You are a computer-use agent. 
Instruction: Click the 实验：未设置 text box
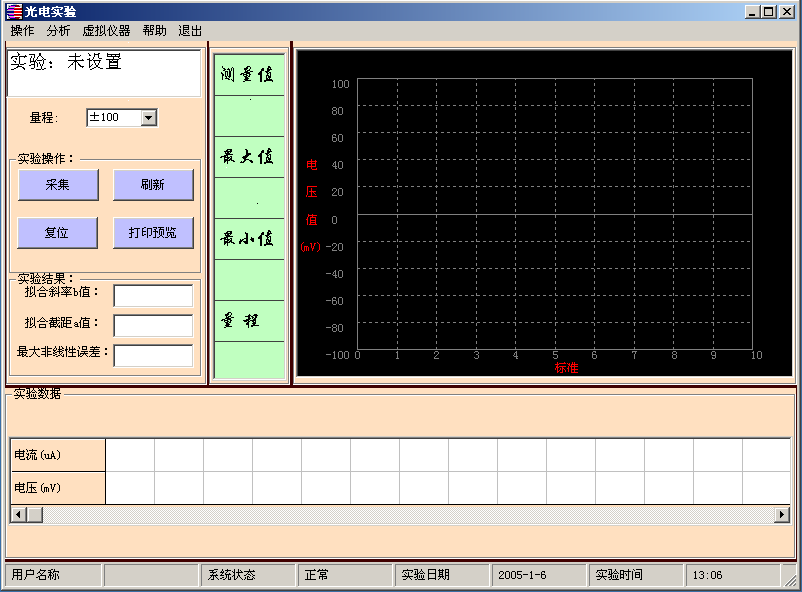click(x=104, y=73)
